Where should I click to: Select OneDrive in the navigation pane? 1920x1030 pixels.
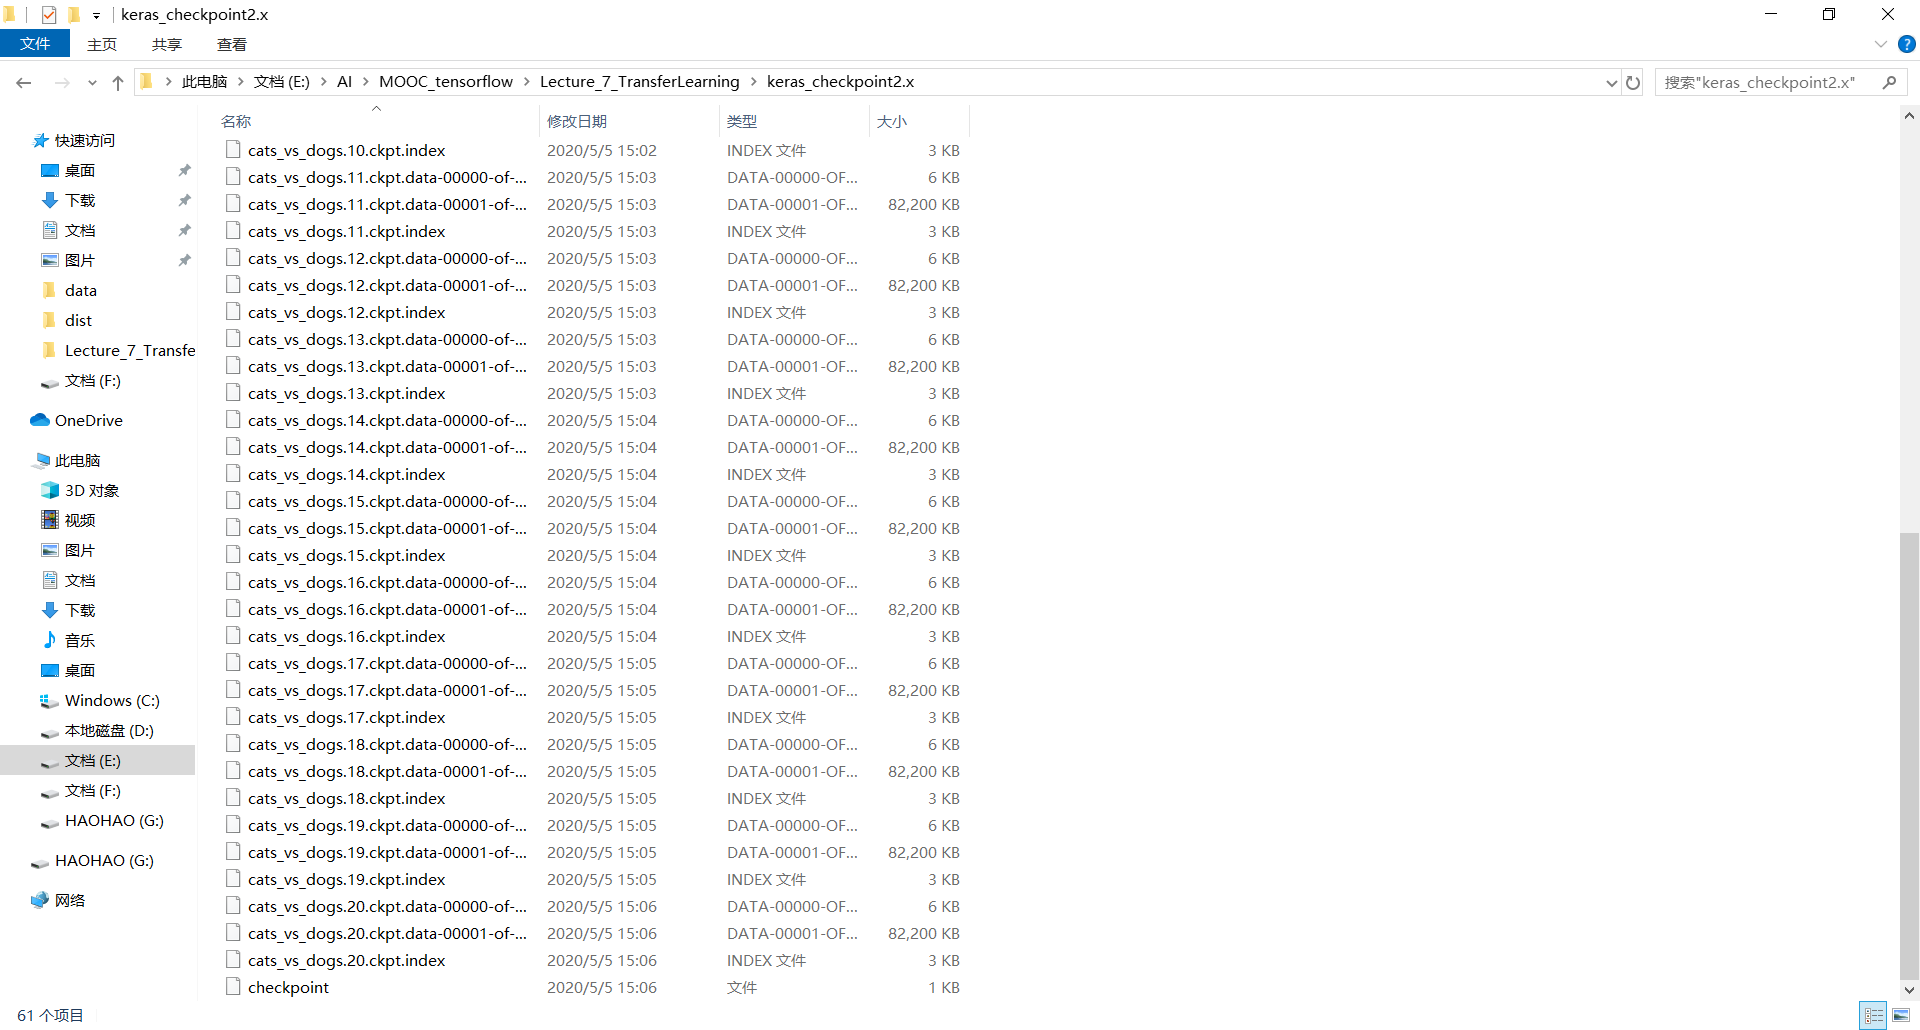tap(88, 421)
